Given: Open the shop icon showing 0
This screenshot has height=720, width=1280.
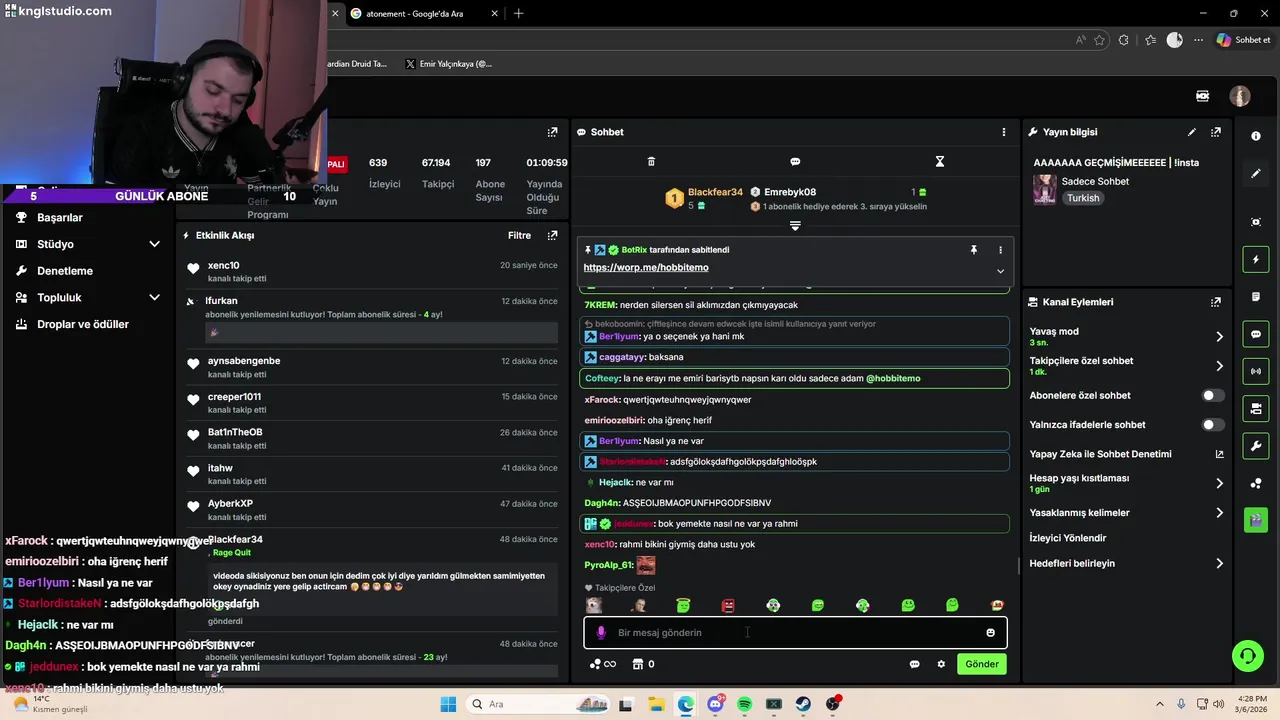Looking at the screenshot, I should pos(644,664).
